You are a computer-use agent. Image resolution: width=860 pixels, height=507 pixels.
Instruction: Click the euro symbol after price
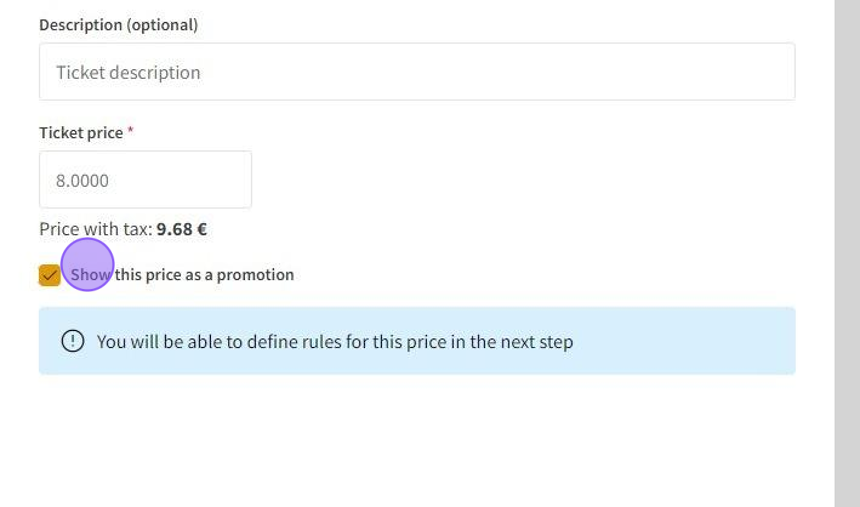point(202,229)
